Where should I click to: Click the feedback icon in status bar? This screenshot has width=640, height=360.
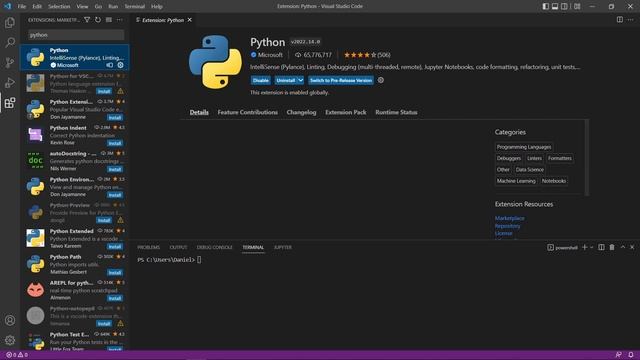click(618, 355)
